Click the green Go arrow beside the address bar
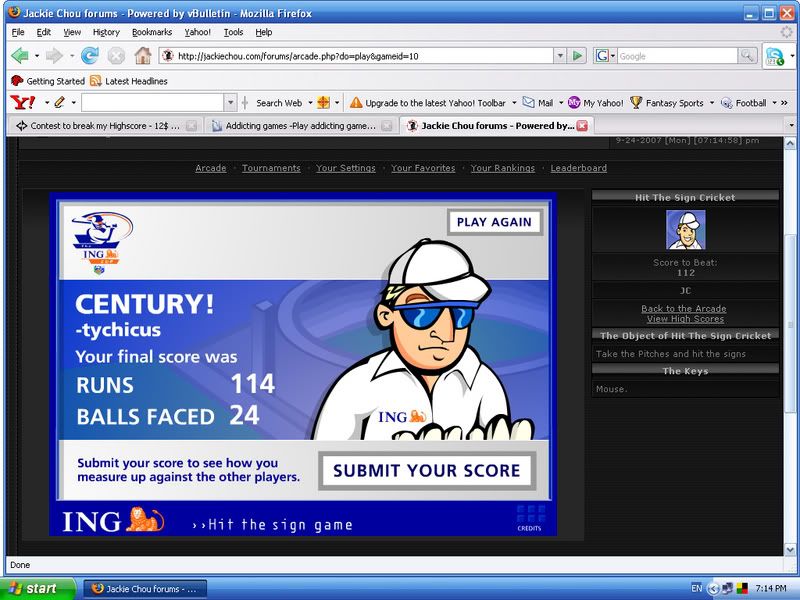 pyautogui.click(x=578, y=56)
